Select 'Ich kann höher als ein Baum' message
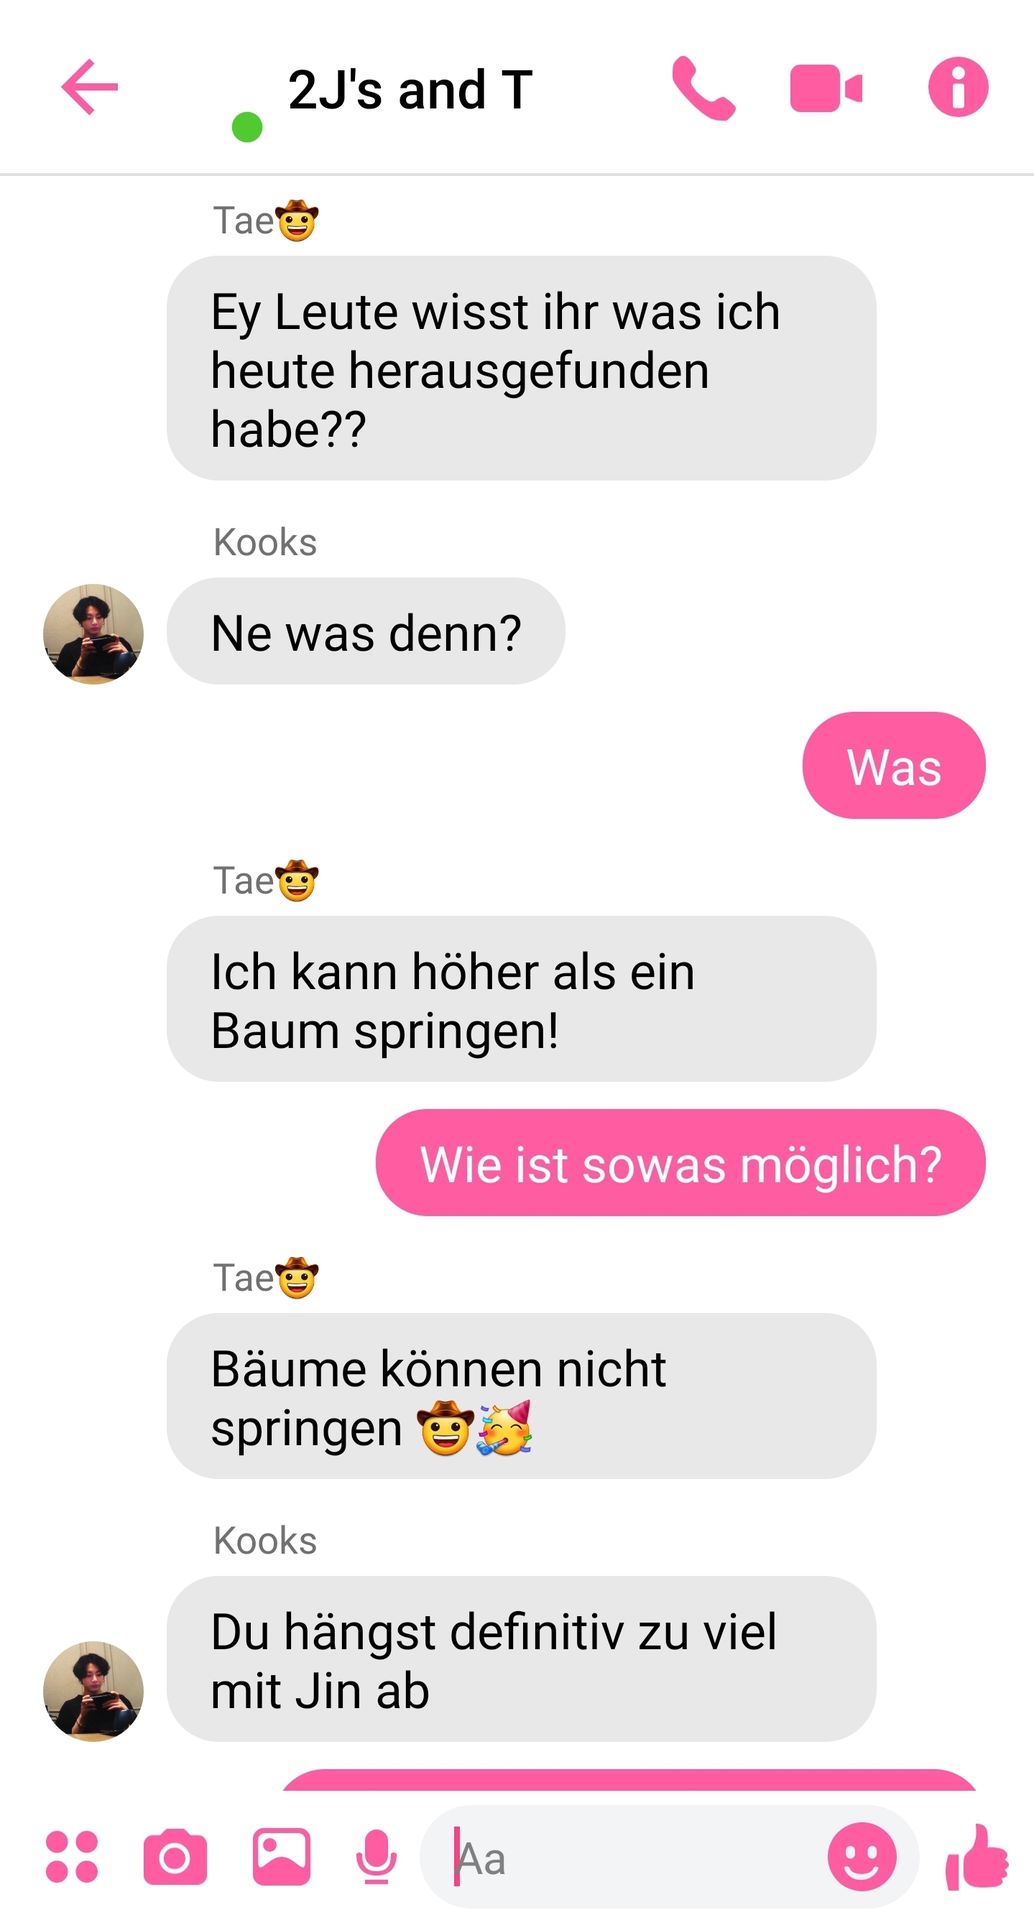 point(522,999)
